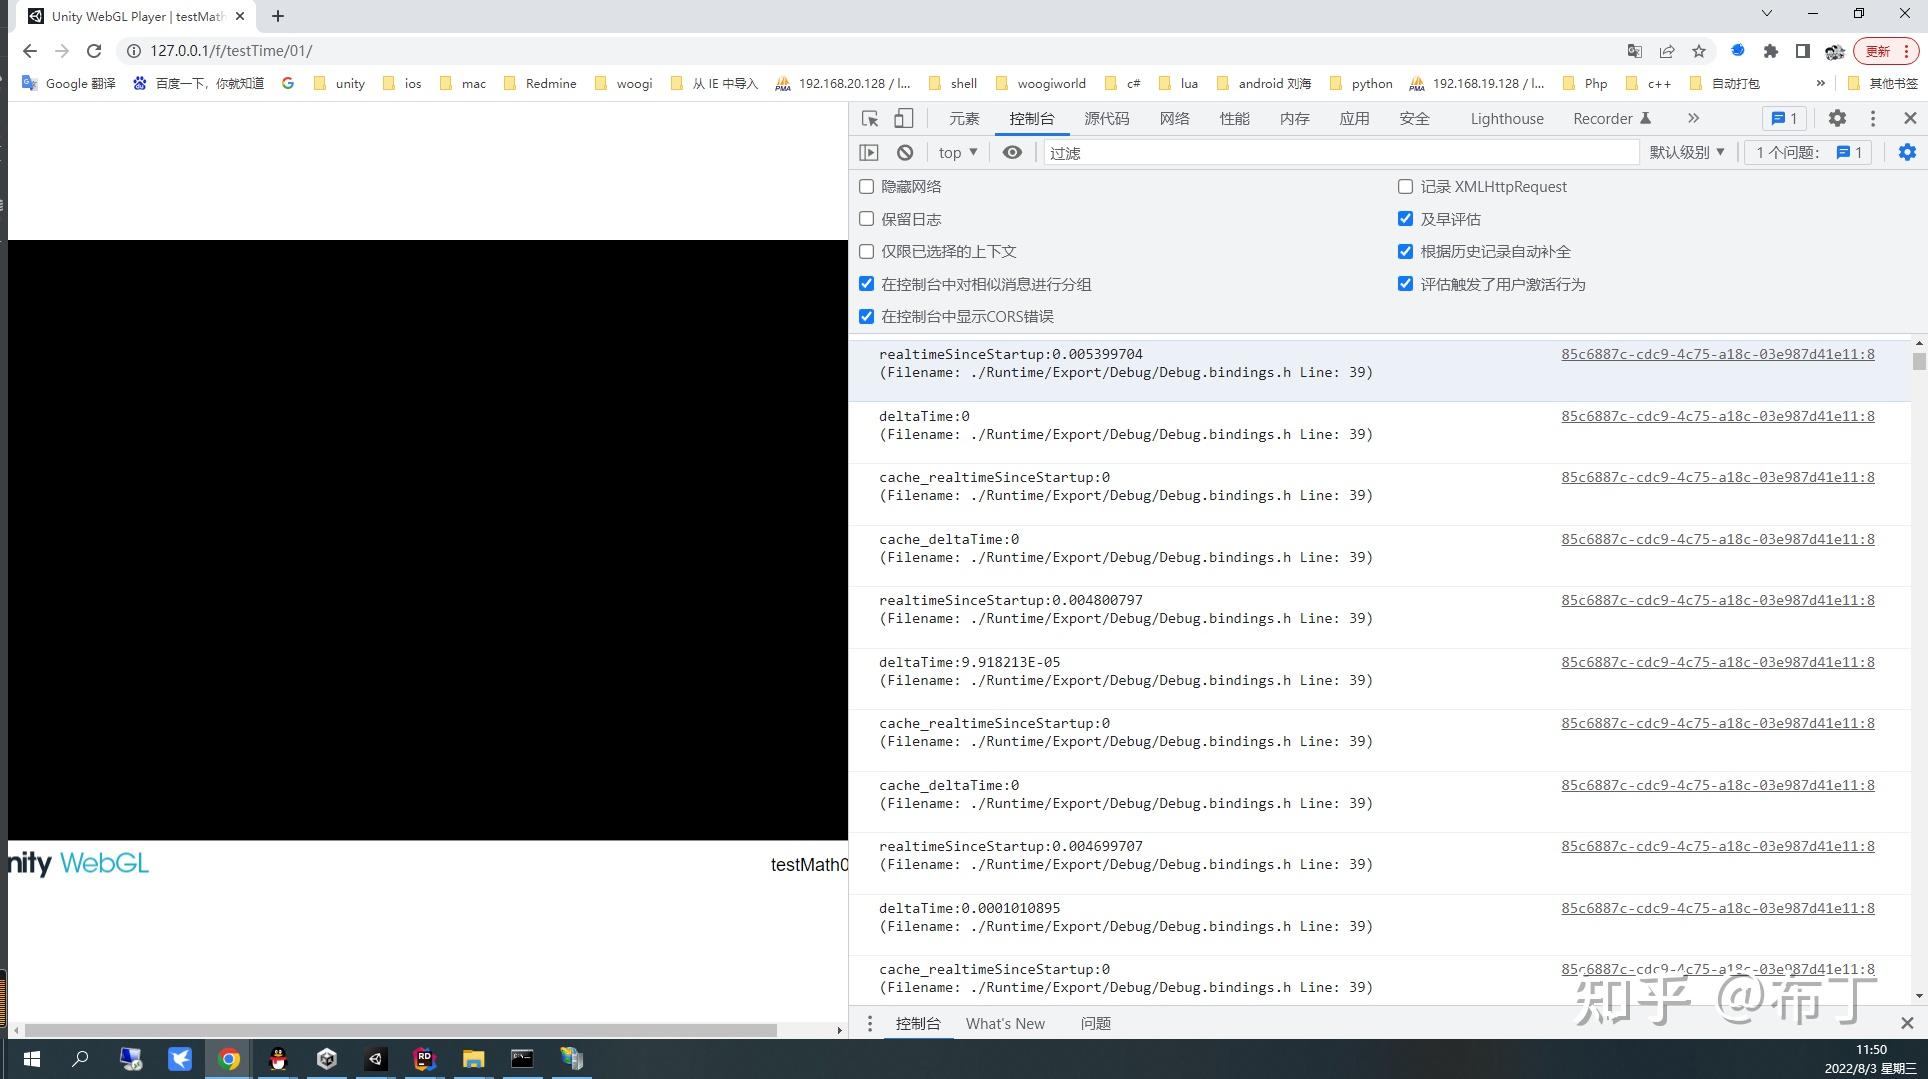Clear the console messages
The width and height of the screenshot is (1928, 1079).
point(904,152)
